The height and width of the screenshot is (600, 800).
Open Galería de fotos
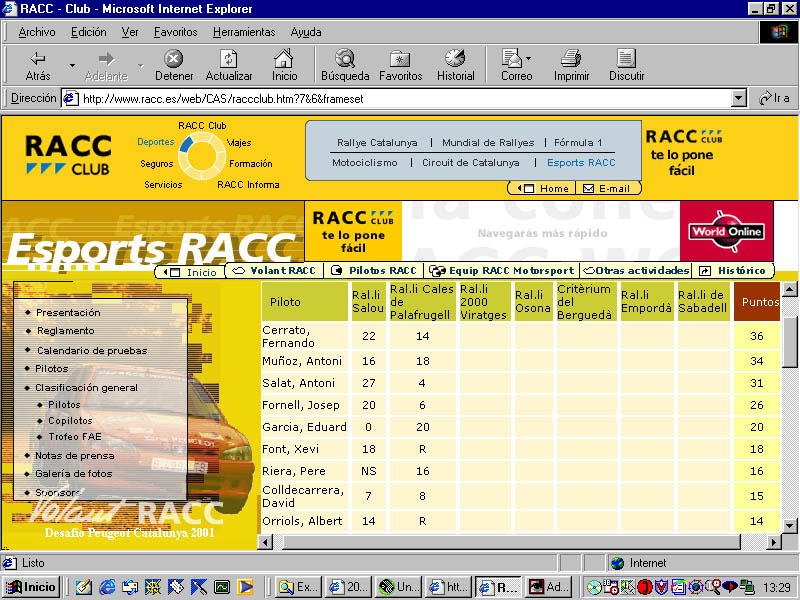coord(73,473)
